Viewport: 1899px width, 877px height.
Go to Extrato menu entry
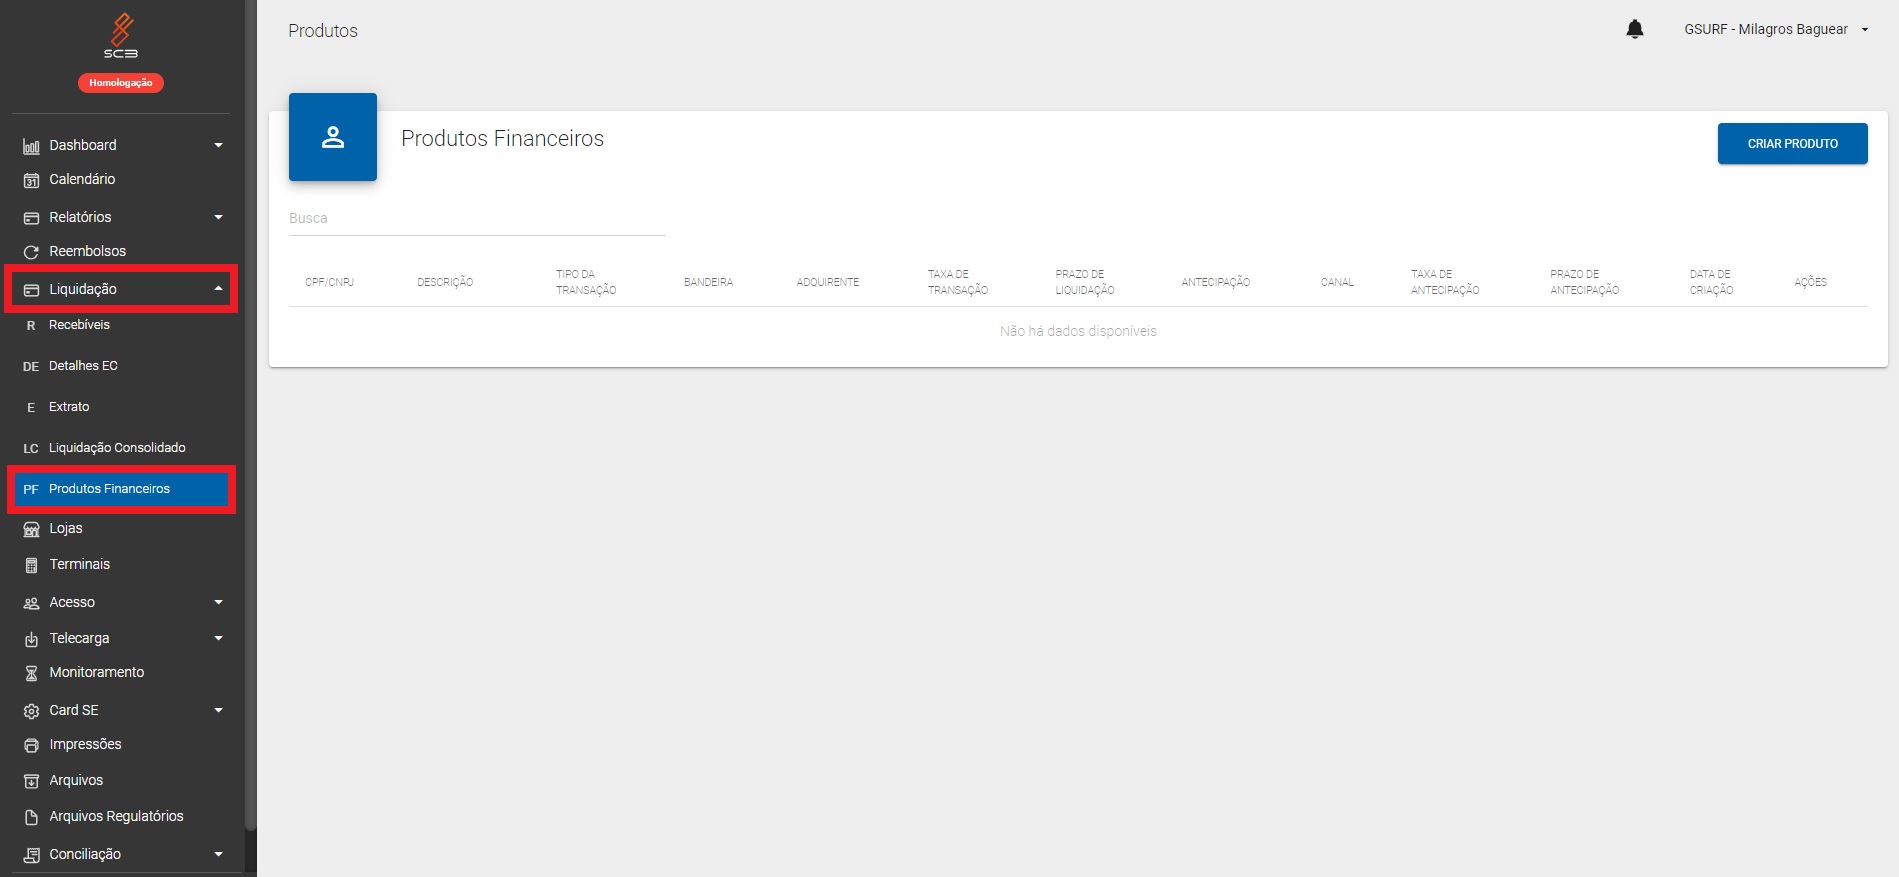pyautogui.click(x=69, y=407)
